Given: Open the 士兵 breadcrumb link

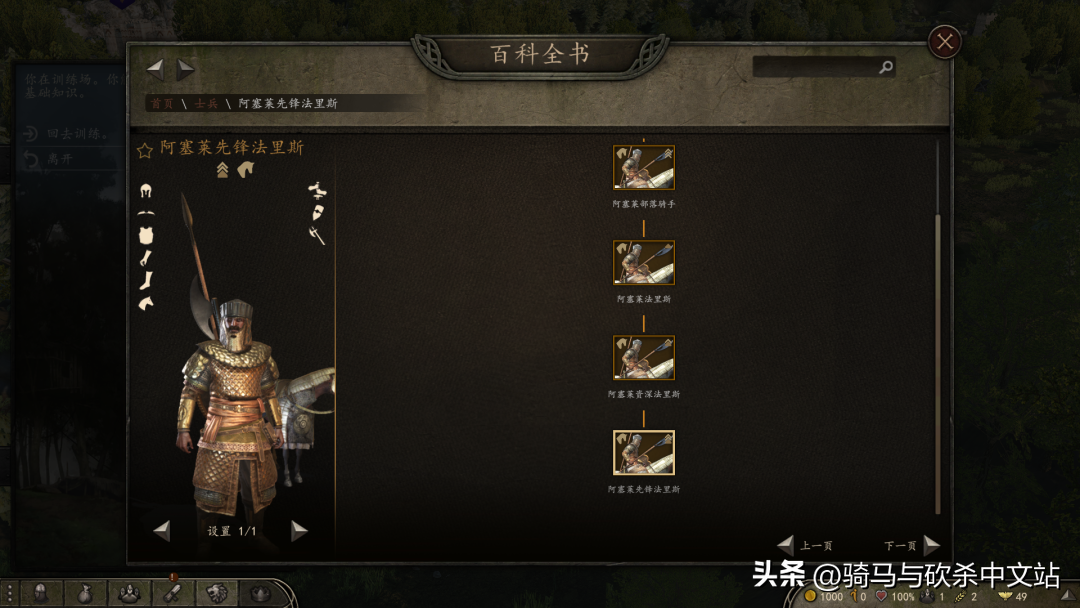Looking at the screenshot, I should (206, 103).
